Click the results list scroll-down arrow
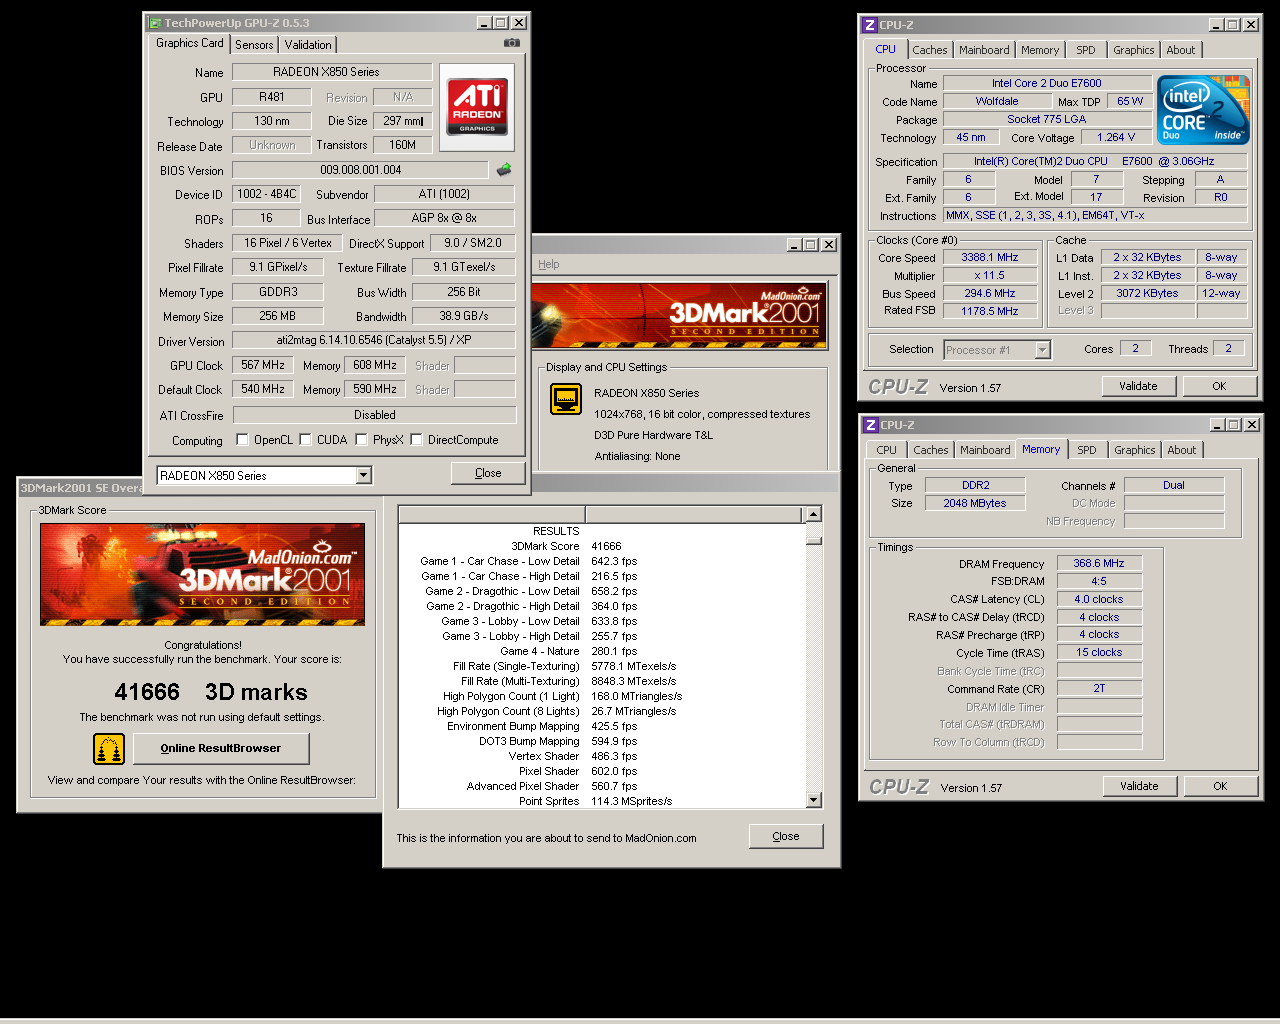Screen dimensions: 1280x1024 pos(814,800)
